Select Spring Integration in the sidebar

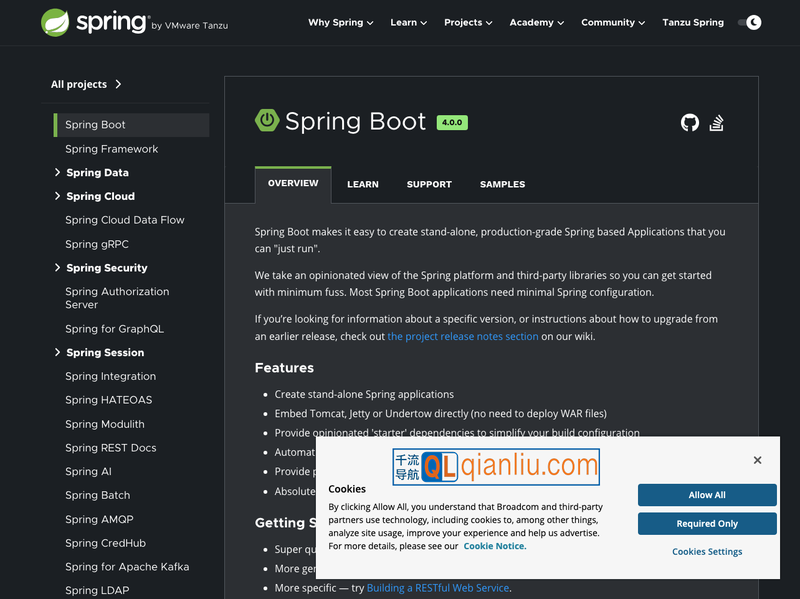pos(109,376)
